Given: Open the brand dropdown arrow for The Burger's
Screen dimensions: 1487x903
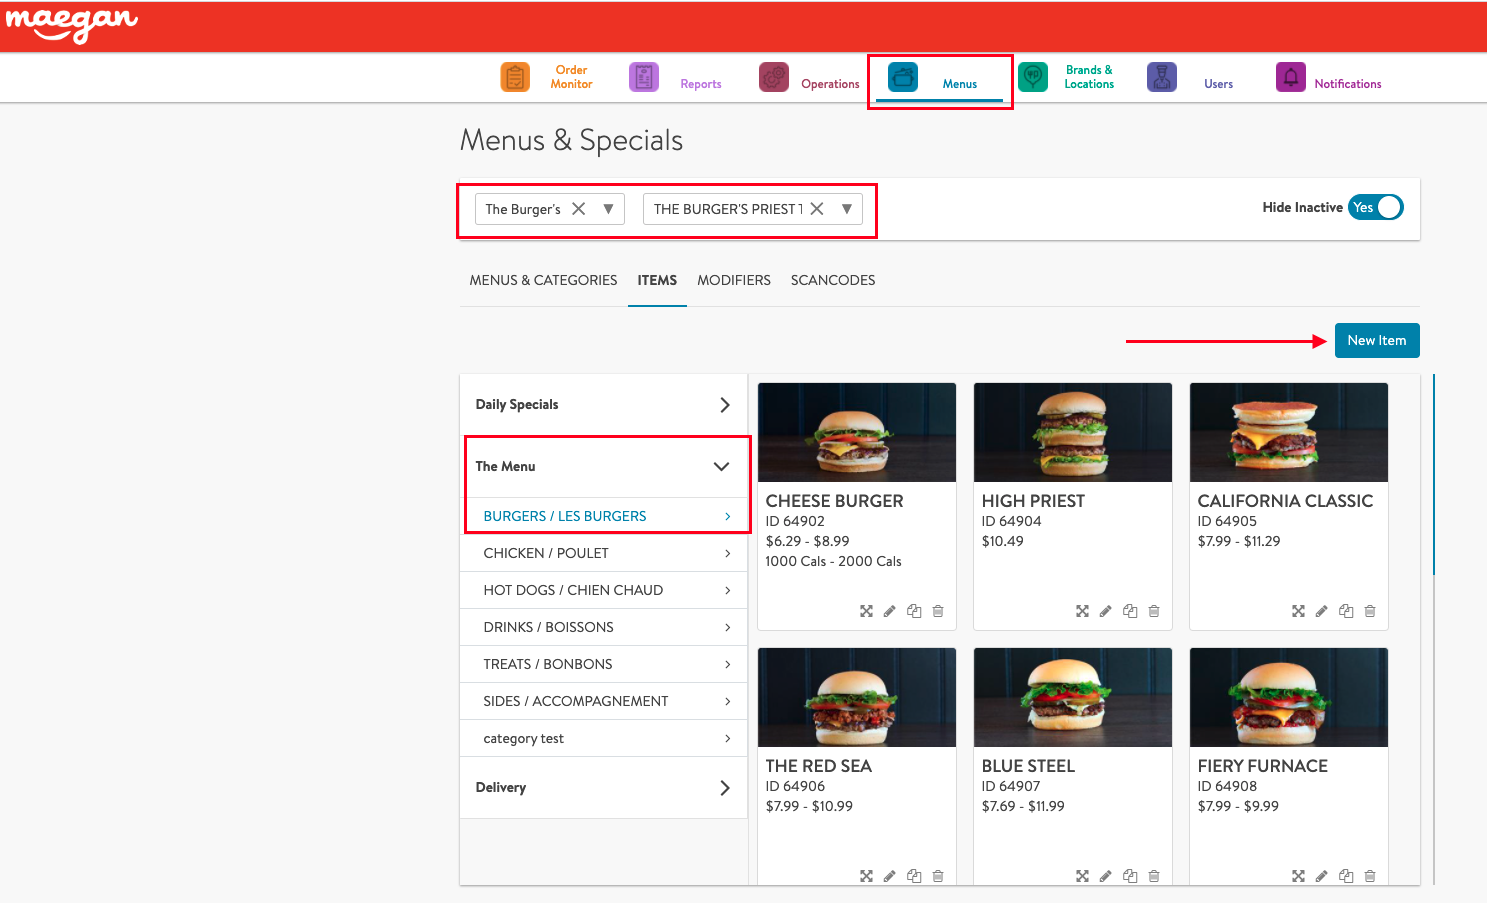Looking at the screenshot, I should tap(608, 209).
